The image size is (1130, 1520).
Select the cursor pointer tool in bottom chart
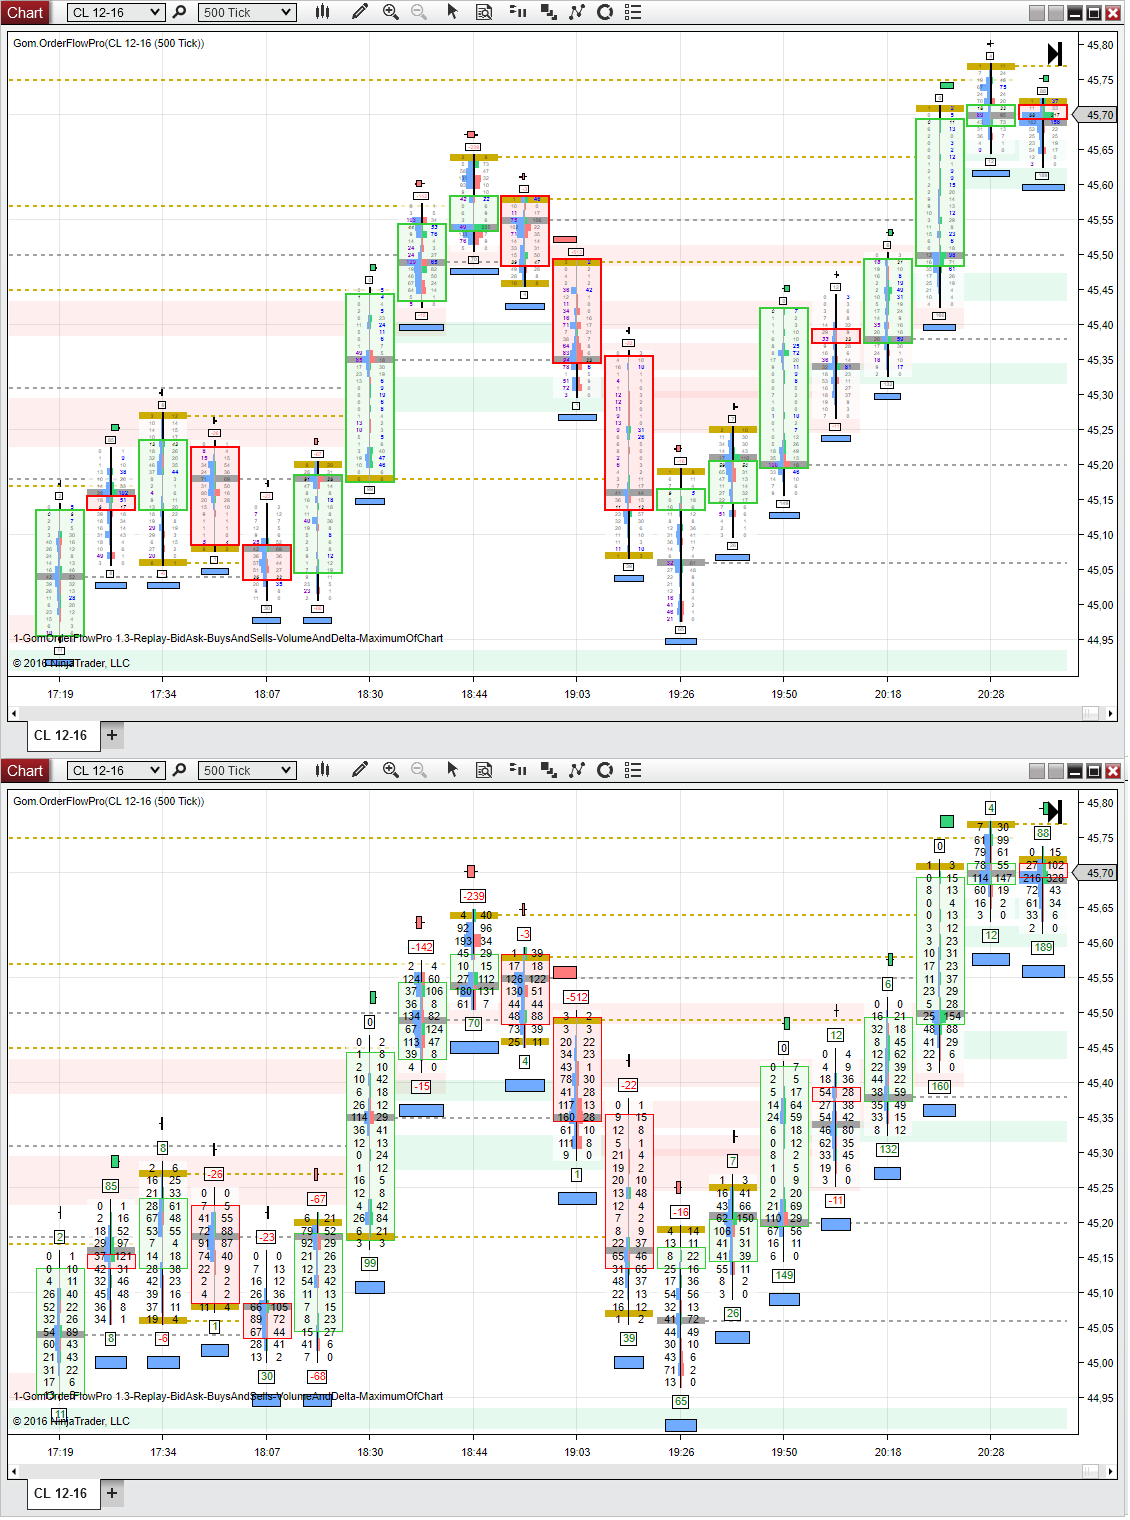click(452, 770)
